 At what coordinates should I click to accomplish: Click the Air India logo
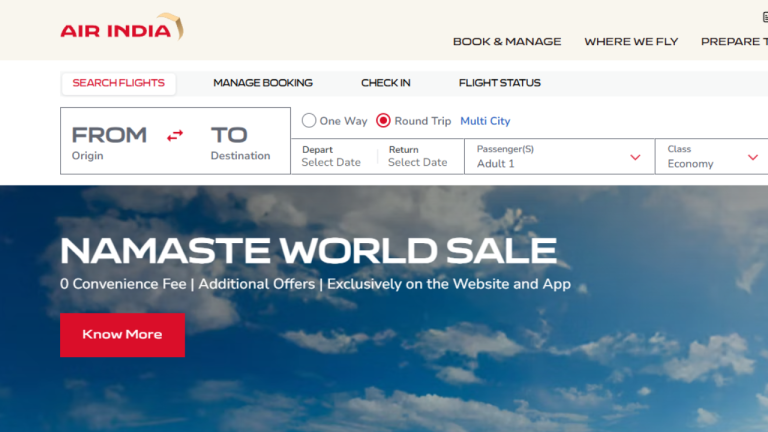pyautogui.click(x=122, y=27)
